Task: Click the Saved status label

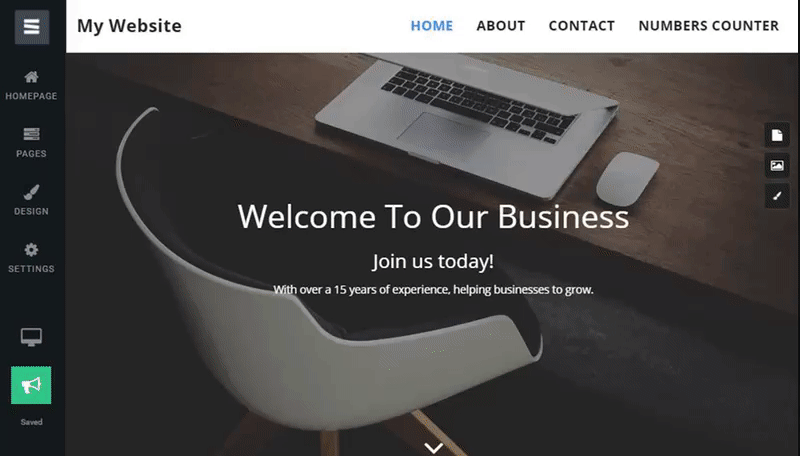Action: click(31, 422)
